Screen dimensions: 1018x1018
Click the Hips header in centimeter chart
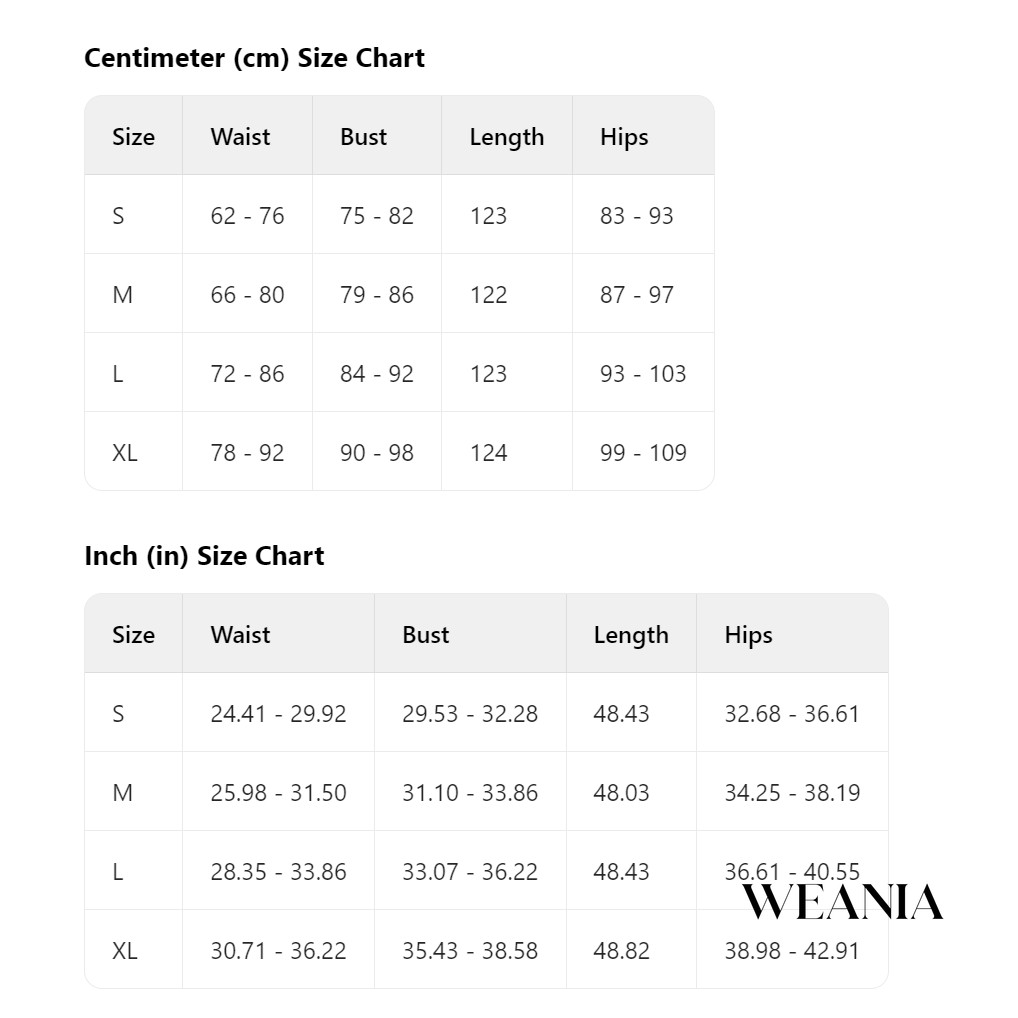[624, 137]
